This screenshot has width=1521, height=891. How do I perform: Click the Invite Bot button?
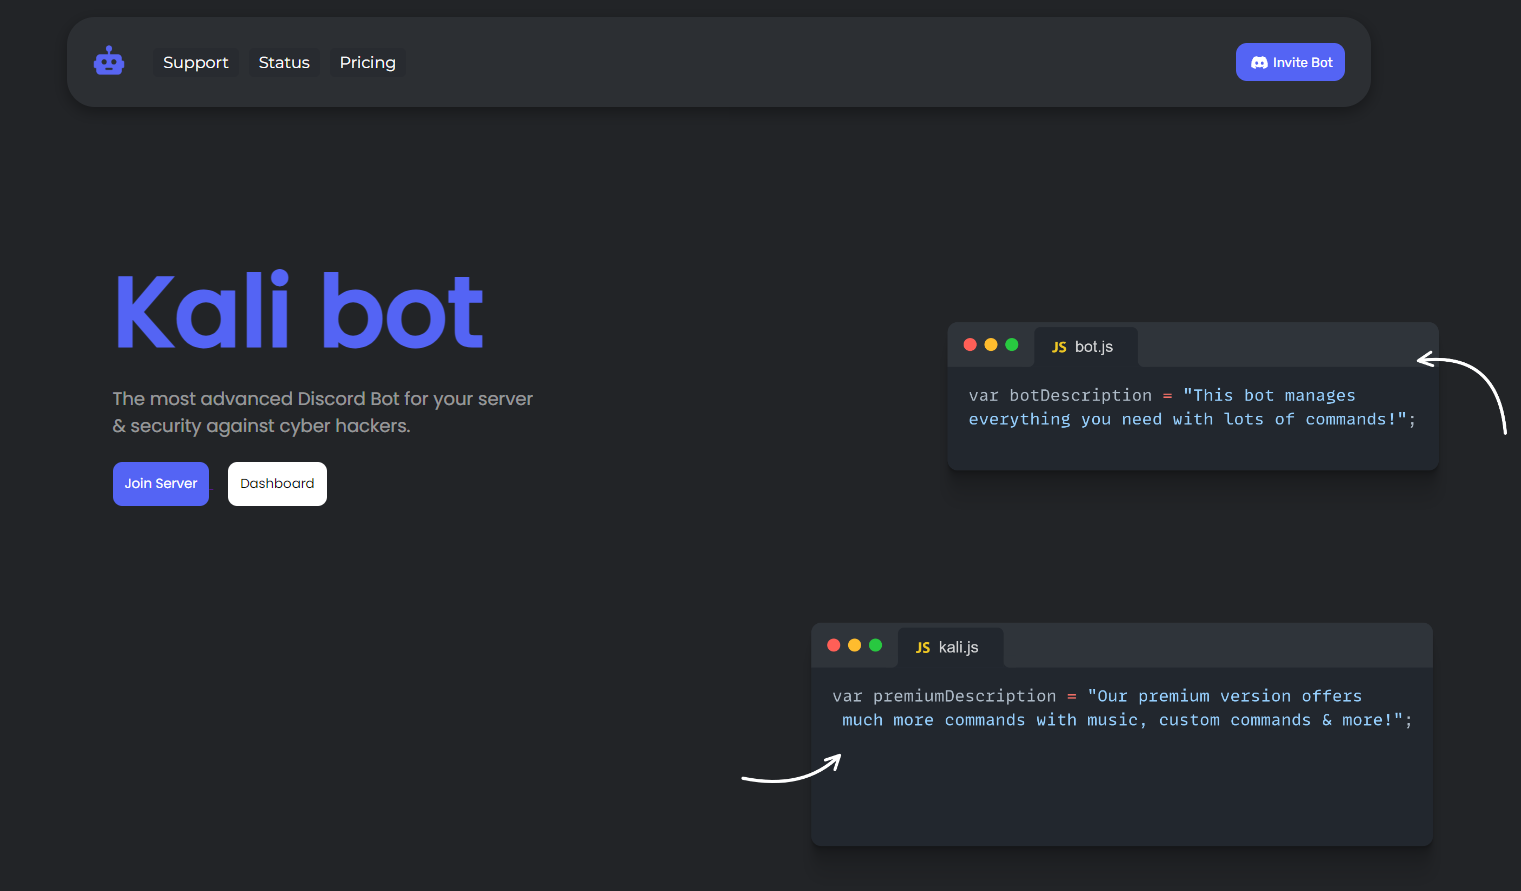[x=1290, y=61]
